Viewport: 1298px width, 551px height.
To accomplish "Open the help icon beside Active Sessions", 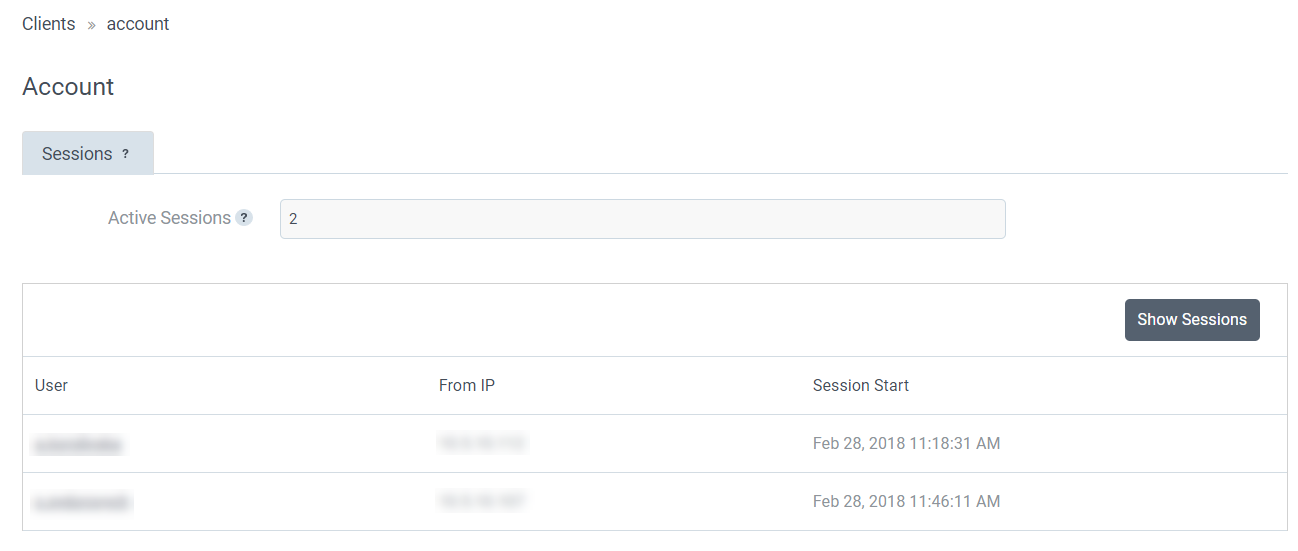I will click(244, 218).
